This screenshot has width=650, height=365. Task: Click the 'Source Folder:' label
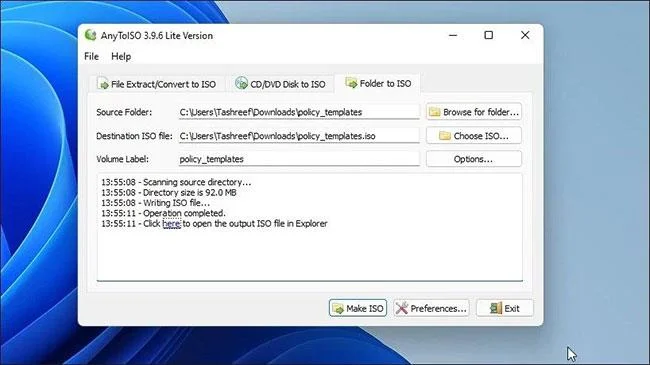pyautogui.click(x=124, y=112)
